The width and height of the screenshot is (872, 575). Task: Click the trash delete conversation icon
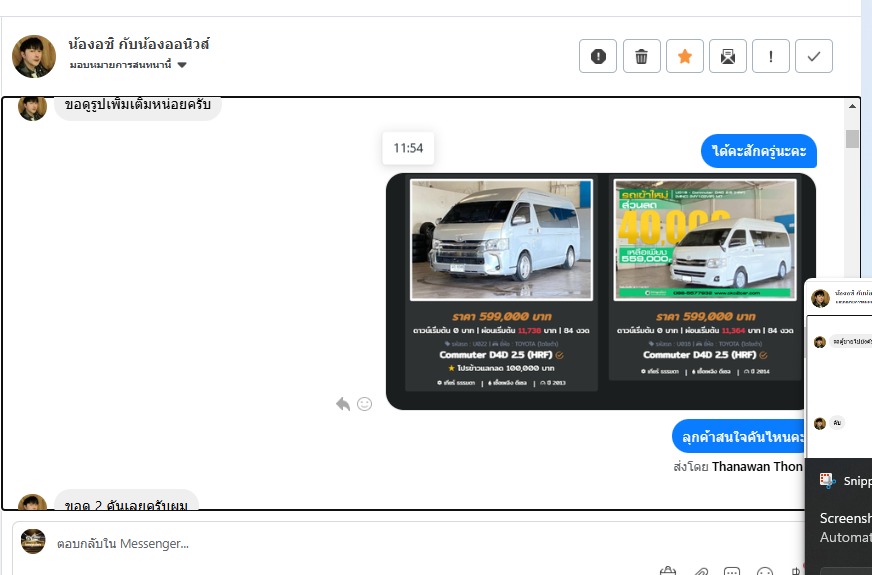641,56
